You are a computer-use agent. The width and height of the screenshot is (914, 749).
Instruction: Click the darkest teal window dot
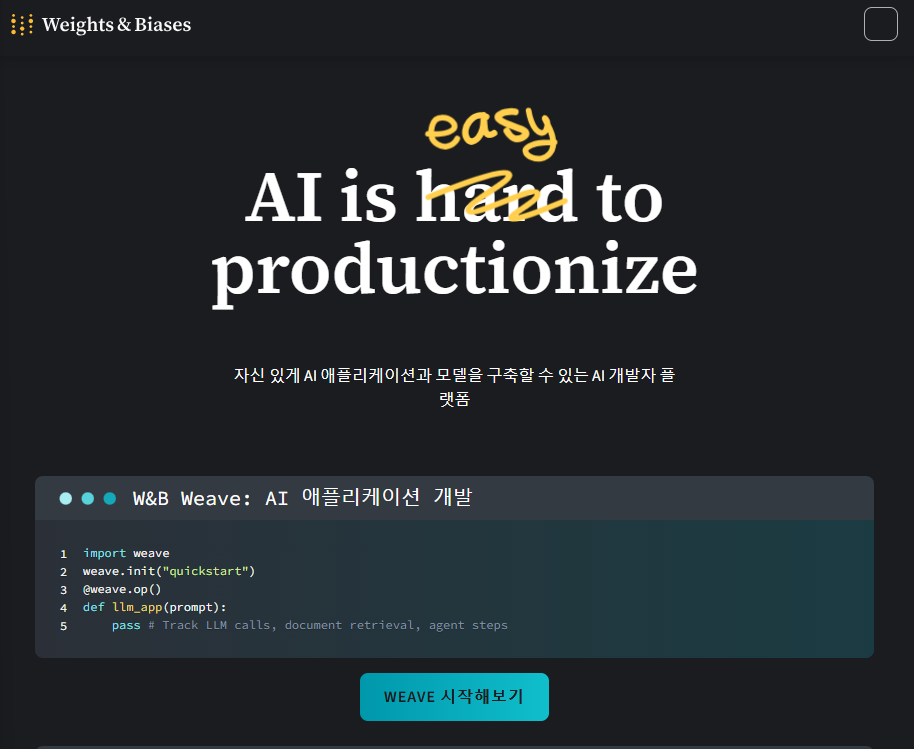(110, 498)
